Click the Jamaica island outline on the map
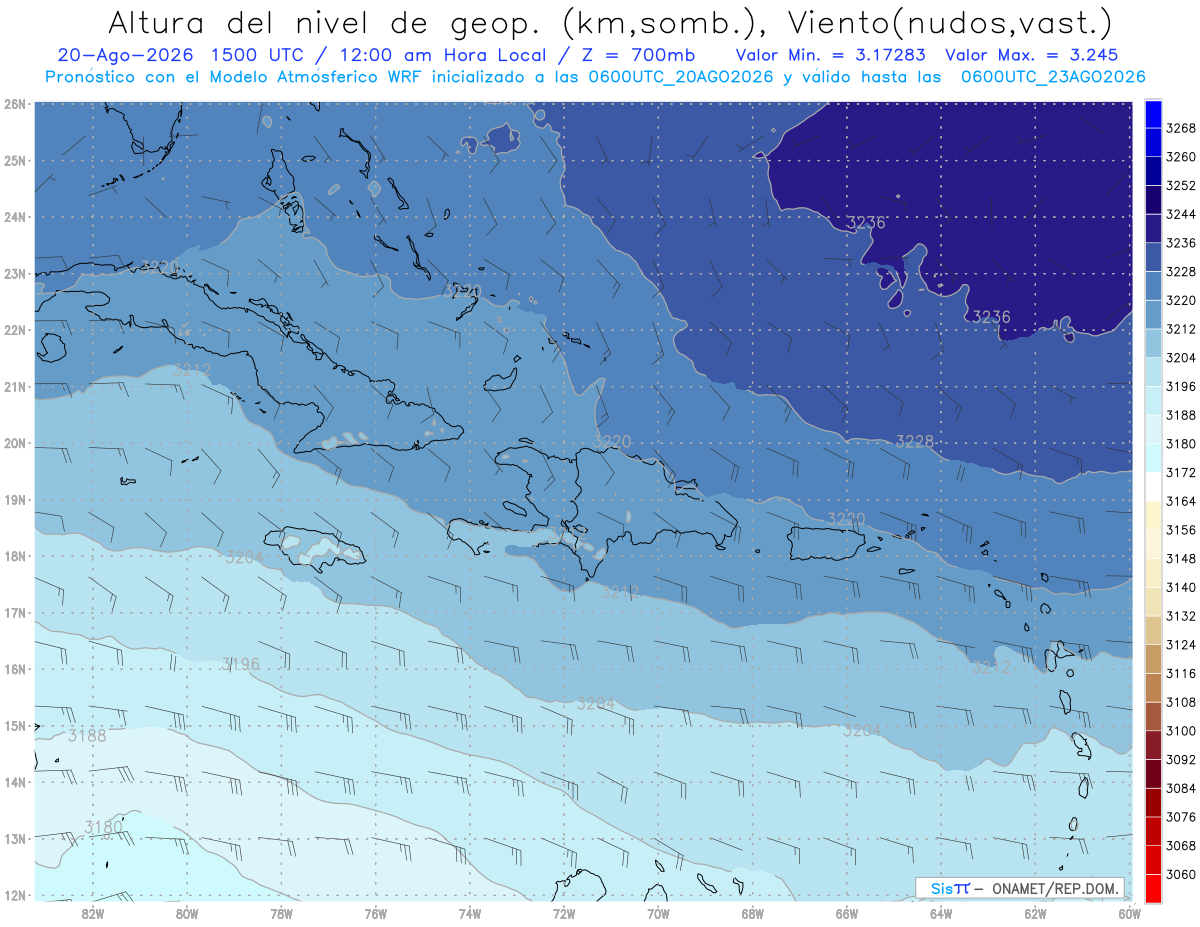 (x=314, y=548)
